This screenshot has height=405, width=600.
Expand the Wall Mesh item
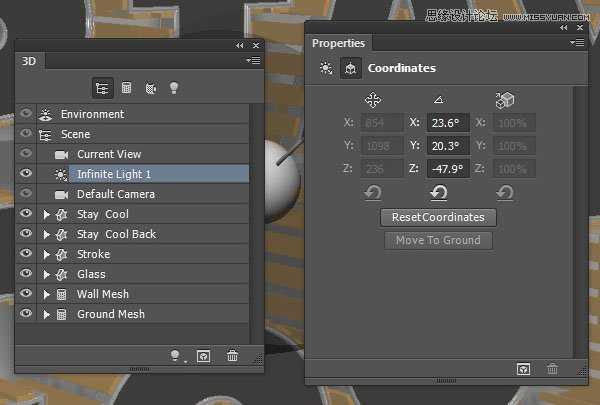tap(46, 294)
